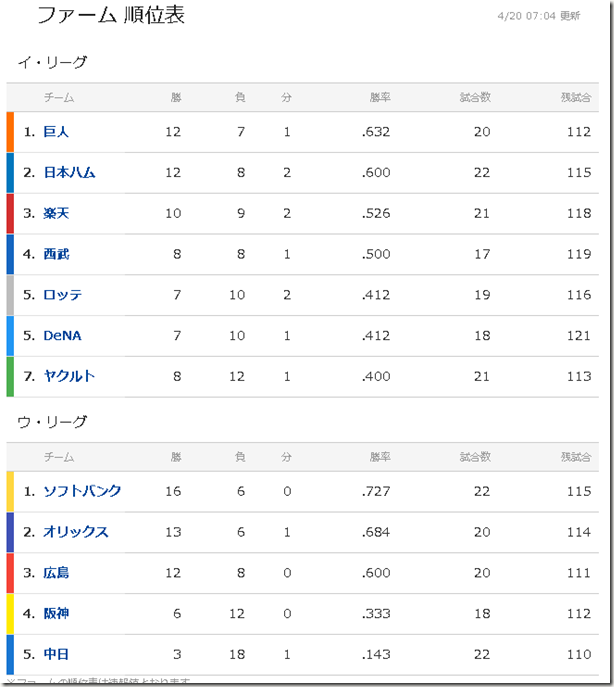Image resolution: width=614 pixels, height=687 pixels.
Task: Open the 中日 team link
Action: point(56,654)
